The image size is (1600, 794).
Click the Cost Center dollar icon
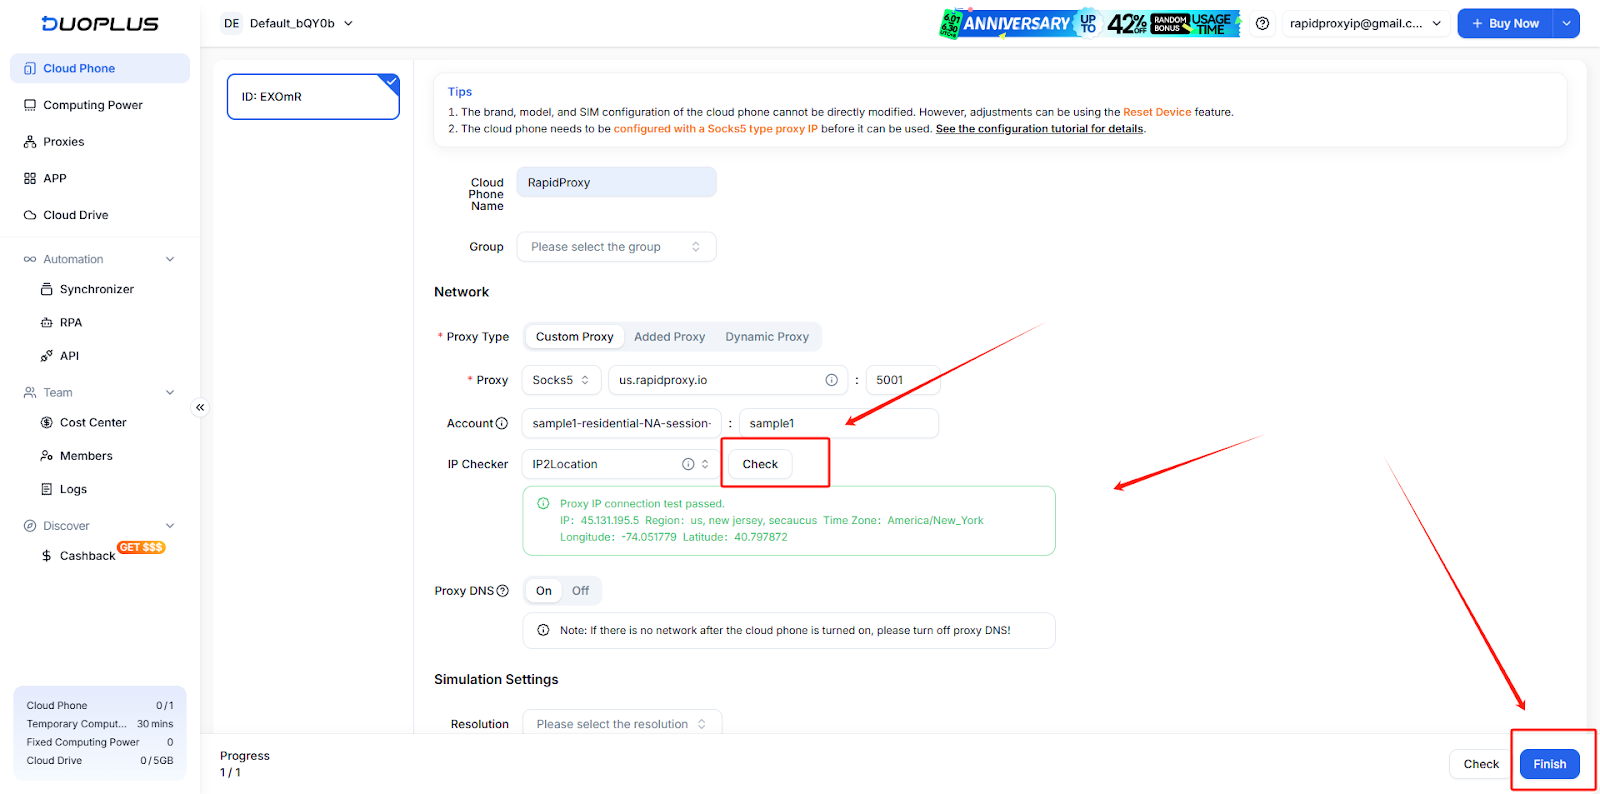pos(46,423)
